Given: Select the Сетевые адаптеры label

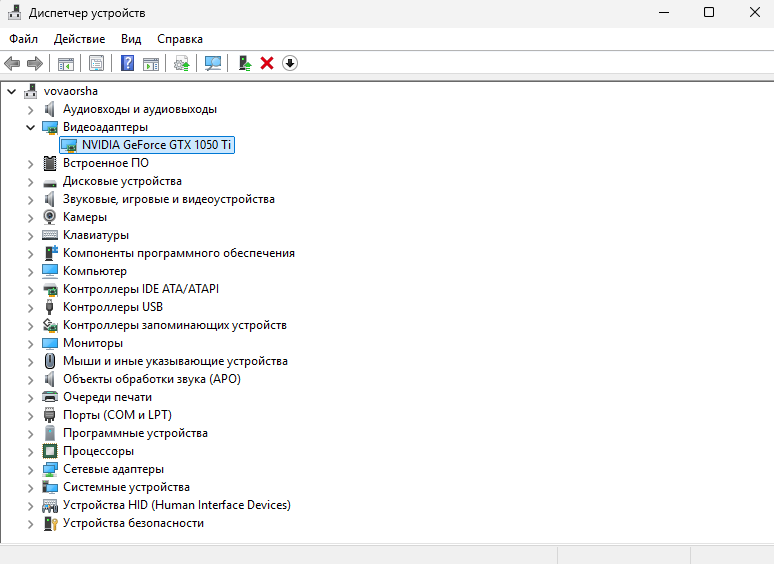Looking at the screenshot, I should click(114, 469).
